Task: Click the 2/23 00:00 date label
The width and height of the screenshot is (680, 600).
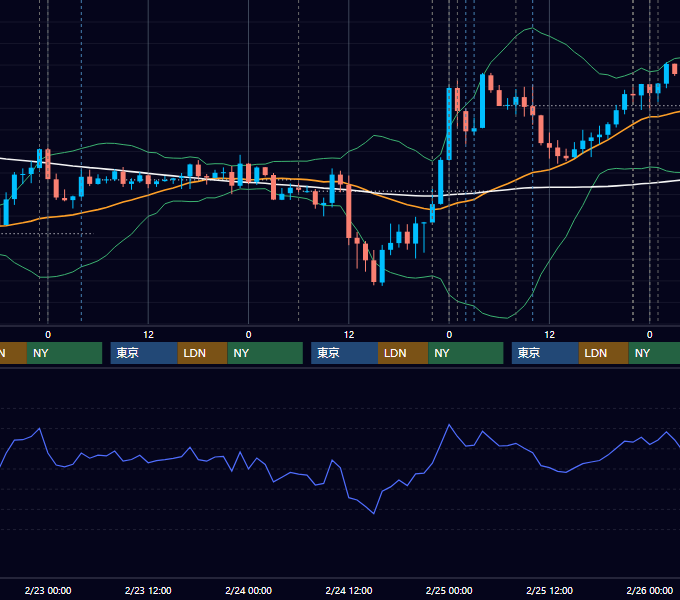Action: point(48,590)
